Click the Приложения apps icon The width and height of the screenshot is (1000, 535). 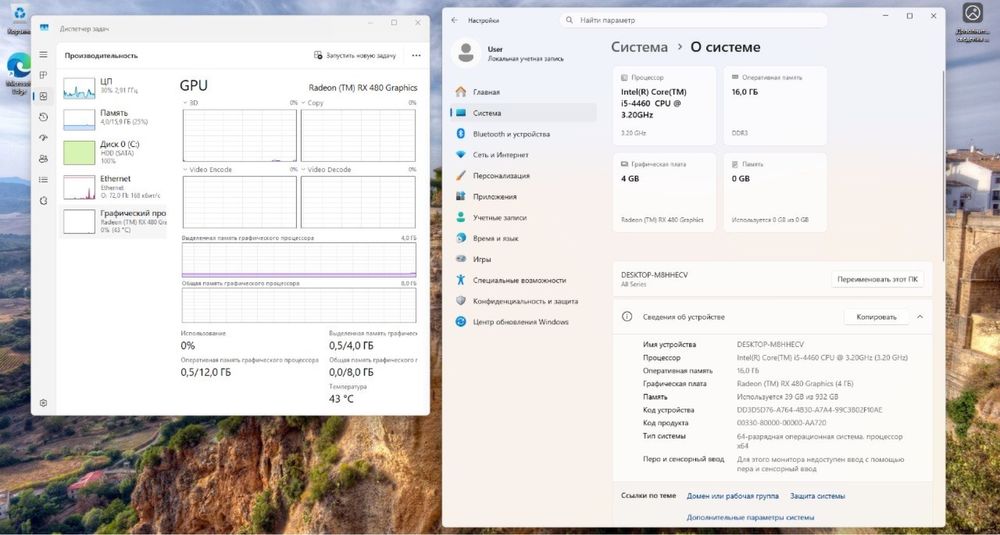coord(461,196)
